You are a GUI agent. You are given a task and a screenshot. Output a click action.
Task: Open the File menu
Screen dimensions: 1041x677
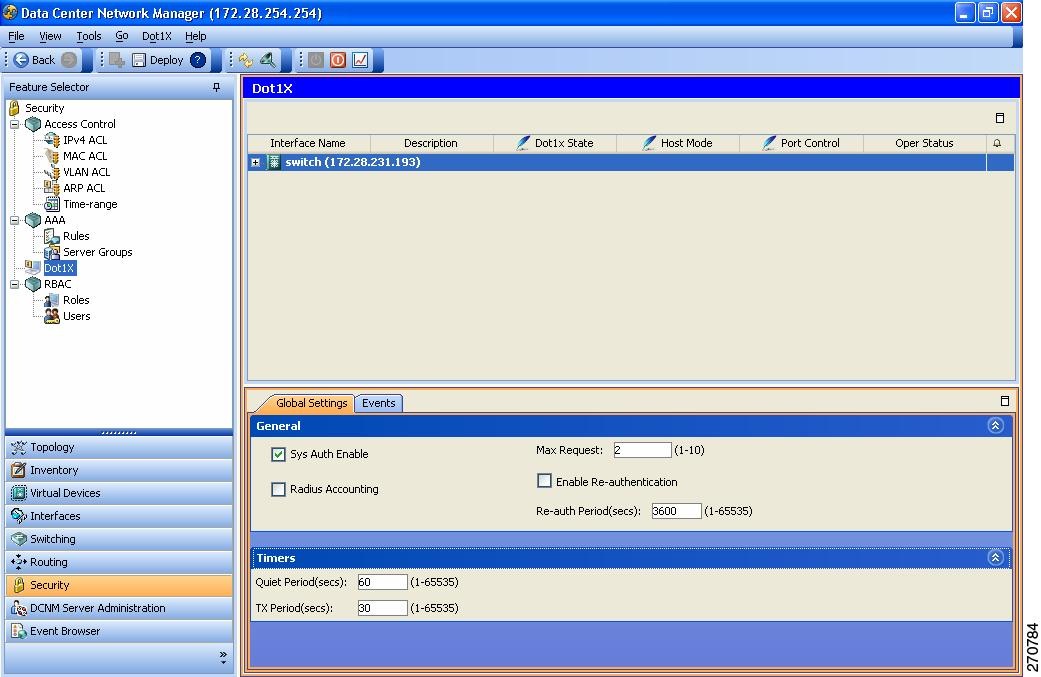[16, 36]
